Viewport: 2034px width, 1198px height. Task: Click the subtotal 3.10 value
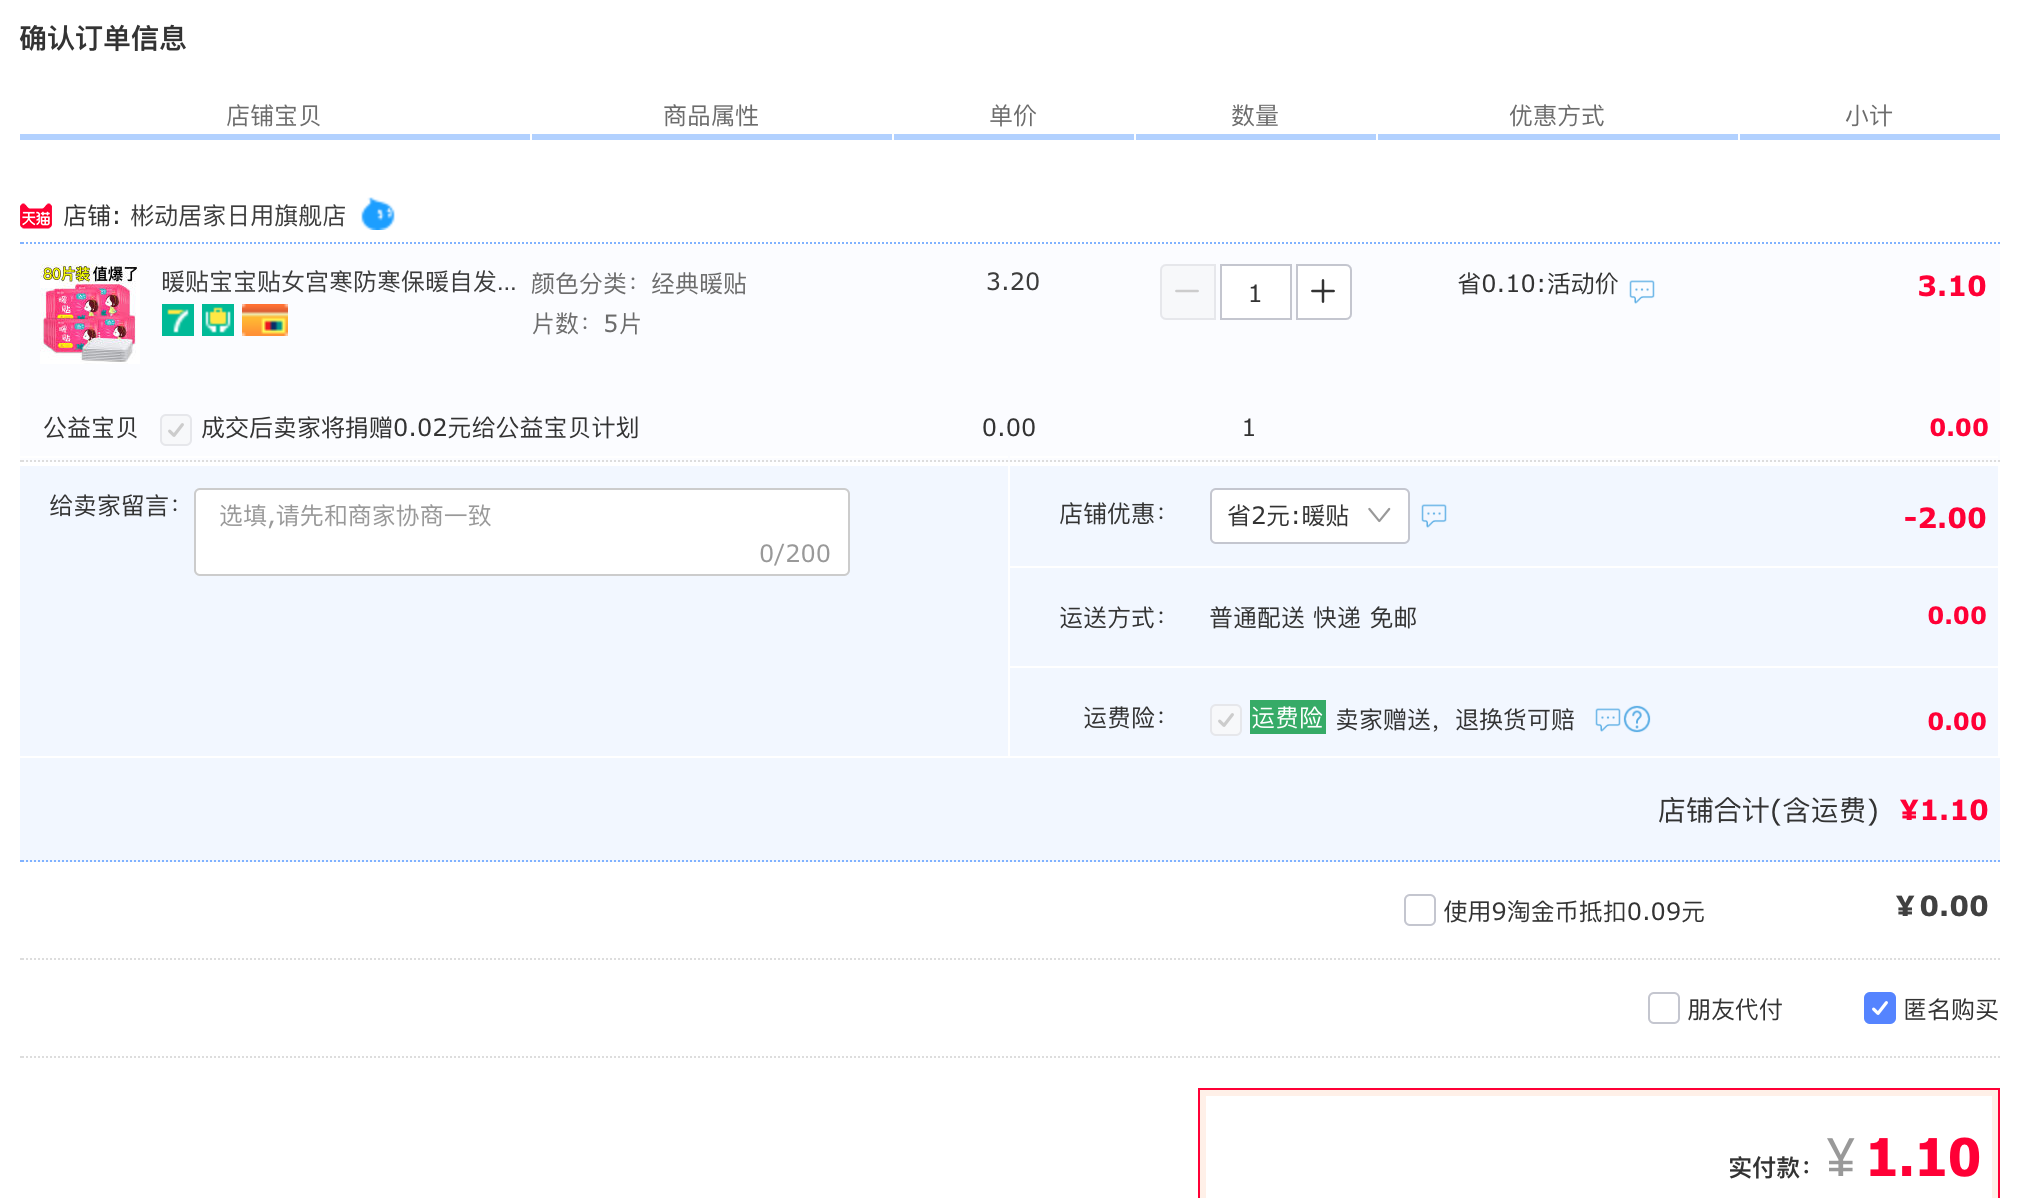[1952, 286]
